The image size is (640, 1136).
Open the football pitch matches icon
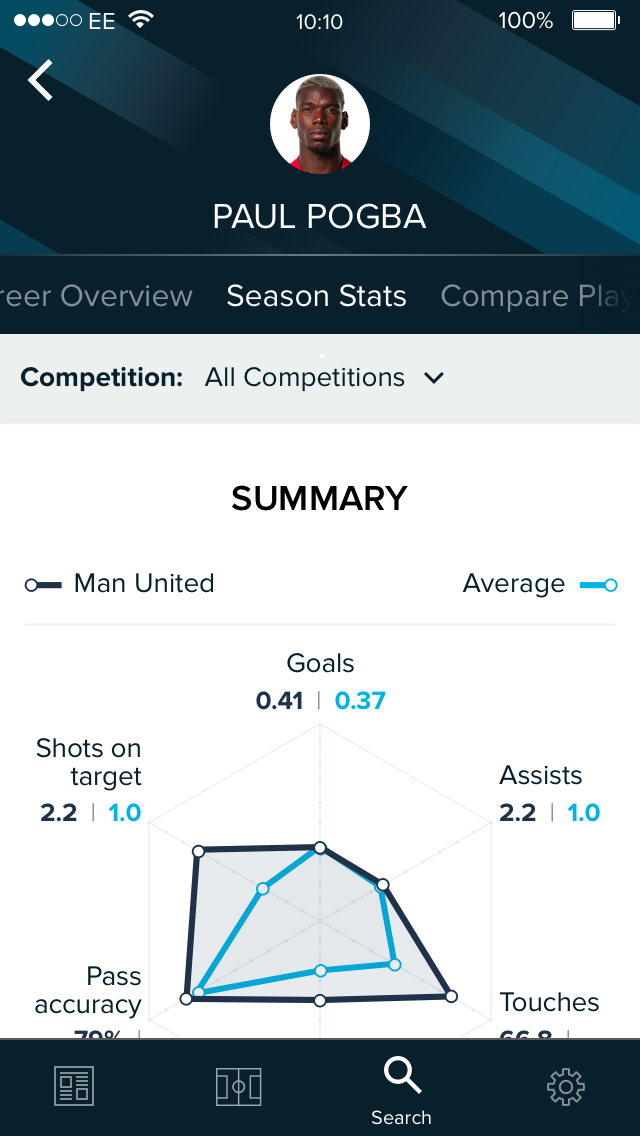coord(238,1086)
